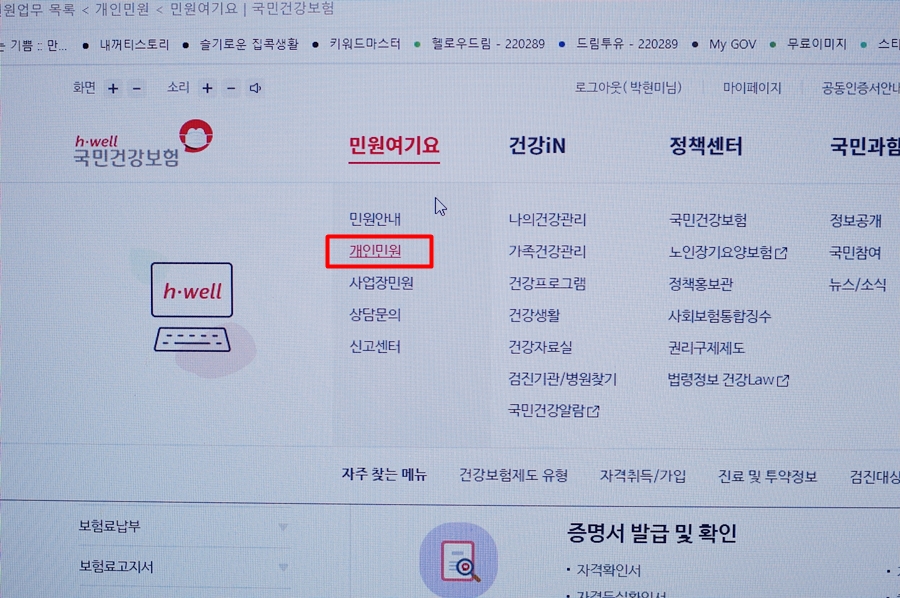Image resolution: width=900 pixels, height=598 pixels.
Task: Open 건강생활 page
Action: (534, 316)
